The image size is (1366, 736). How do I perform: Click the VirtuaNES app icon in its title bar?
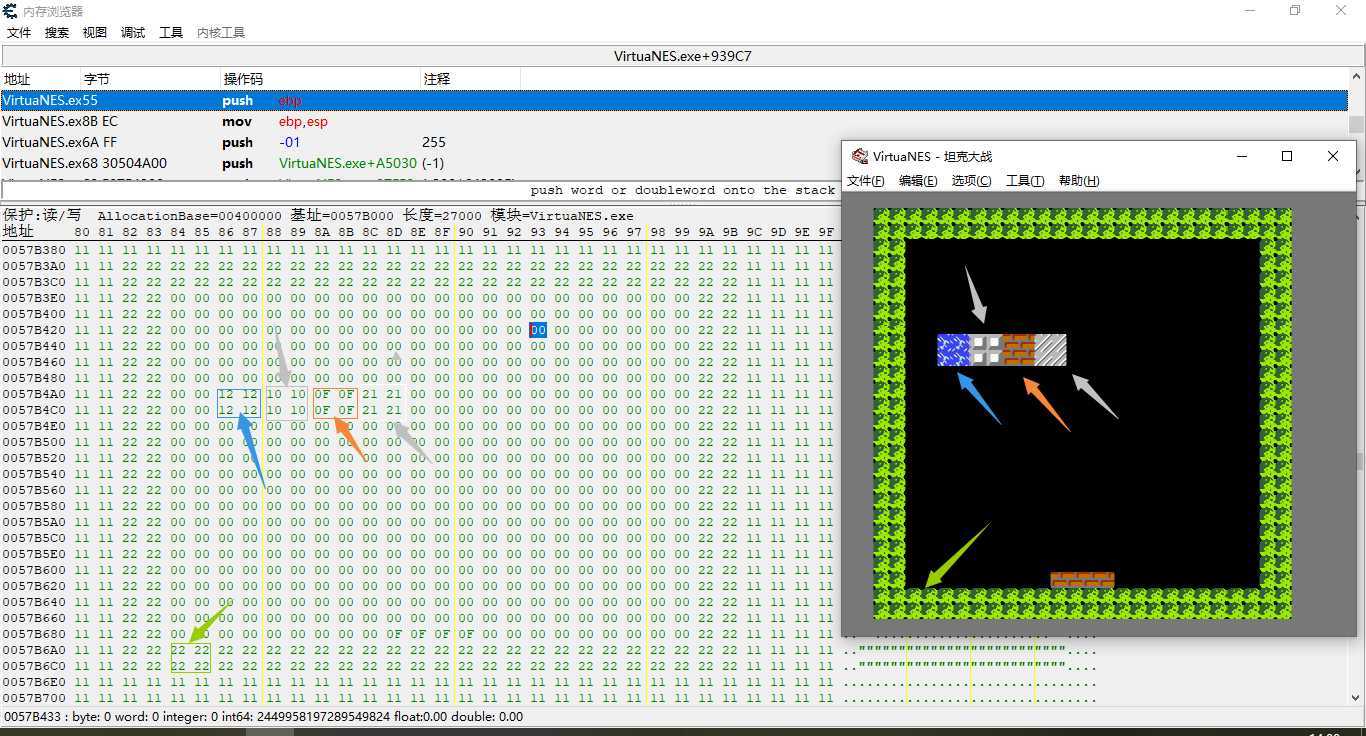coord(859,156)
